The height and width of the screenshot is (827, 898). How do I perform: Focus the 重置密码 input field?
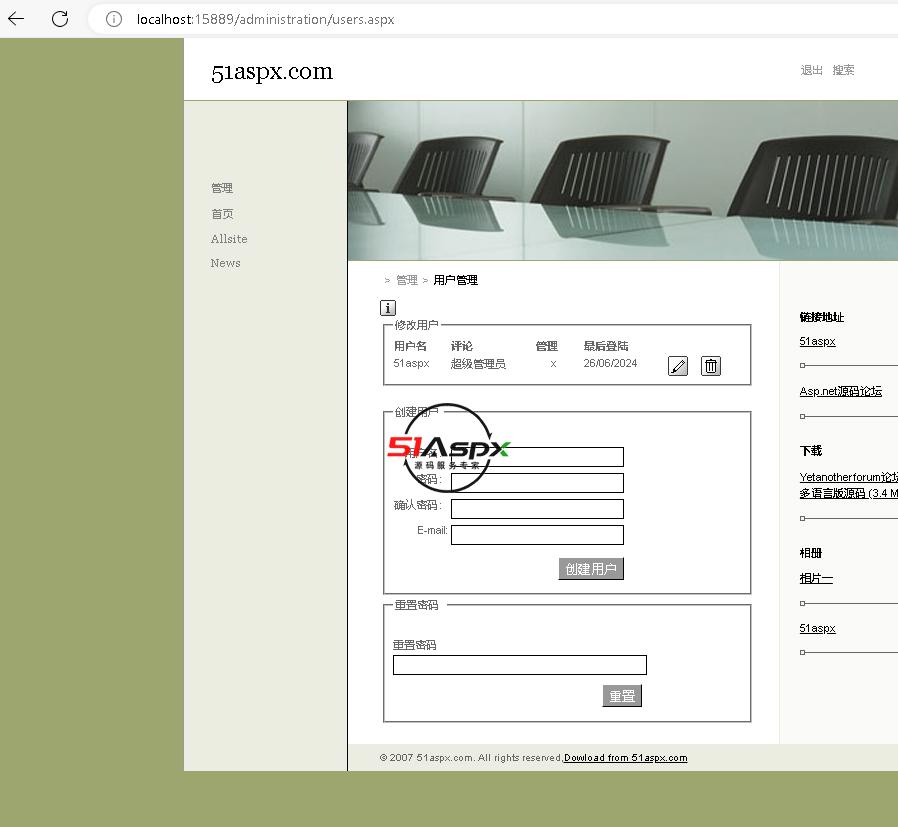point(519,665)
